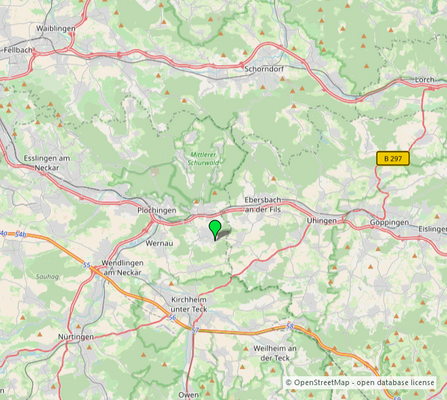This screenshot has width=447, height=400.
Task: Click the Uhingen town label
Action: 321,221
